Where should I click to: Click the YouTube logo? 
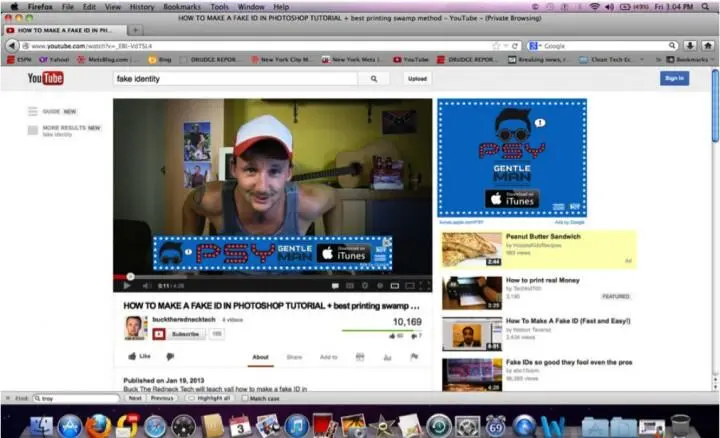[45, 79]
